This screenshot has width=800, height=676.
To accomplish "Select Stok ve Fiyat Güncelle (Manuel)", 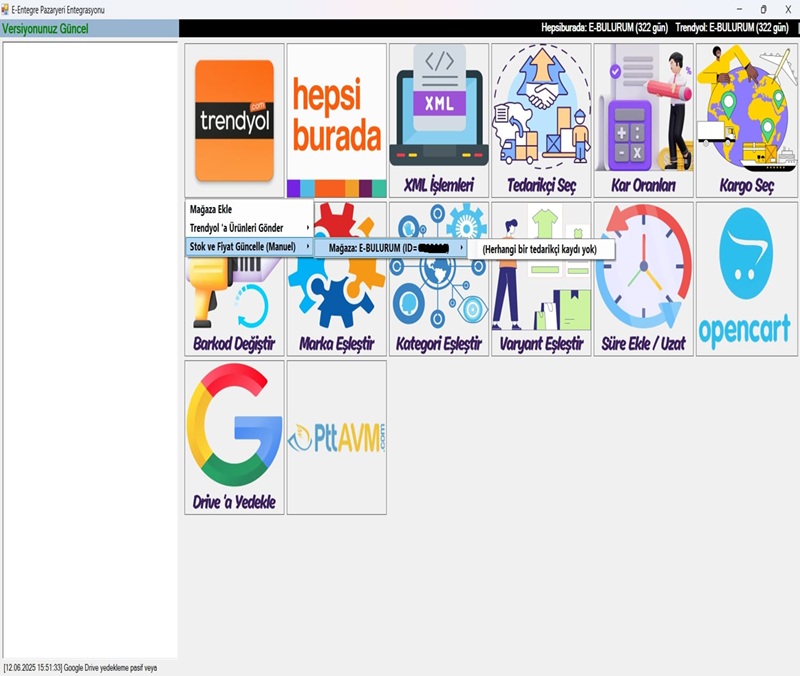I will [249, 247].
